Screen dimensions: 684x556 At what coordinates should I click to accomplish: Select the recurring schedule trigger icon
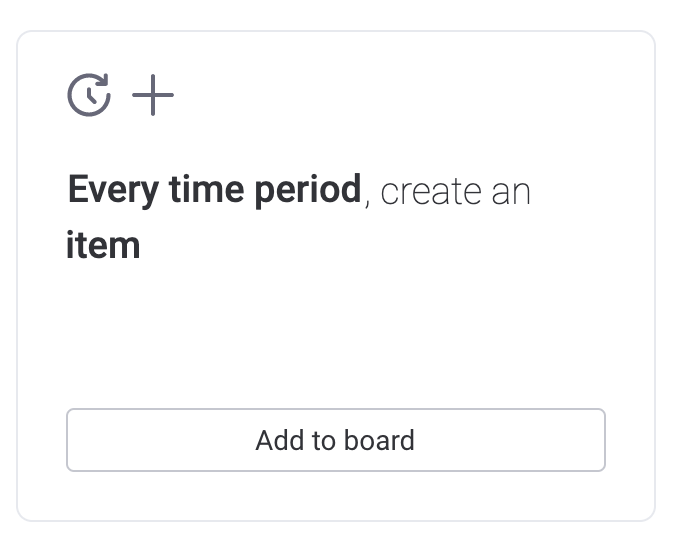pyautogui.click(x=89, y=95)
